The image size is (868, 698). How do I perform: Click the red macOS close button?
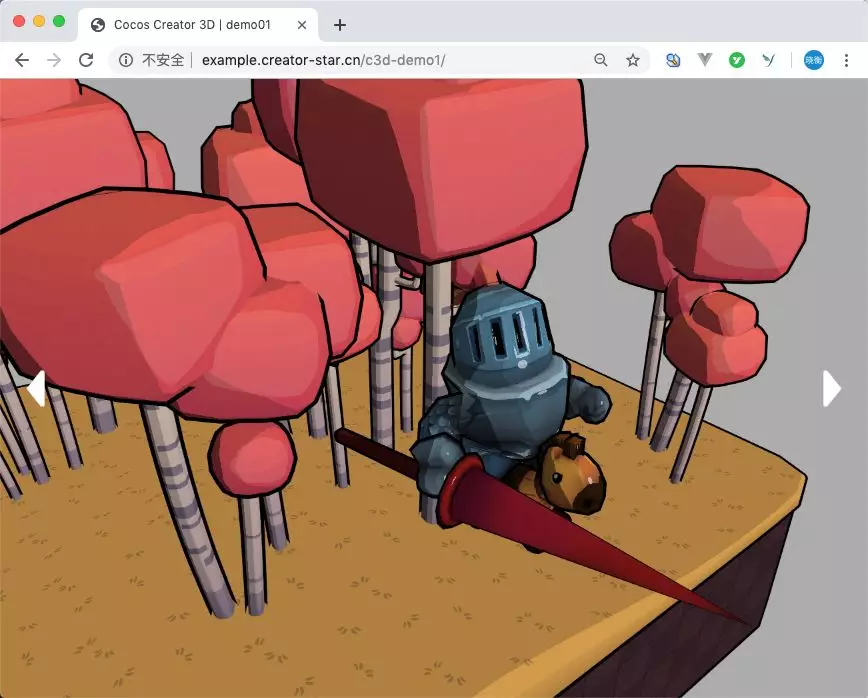pos(19,21)
